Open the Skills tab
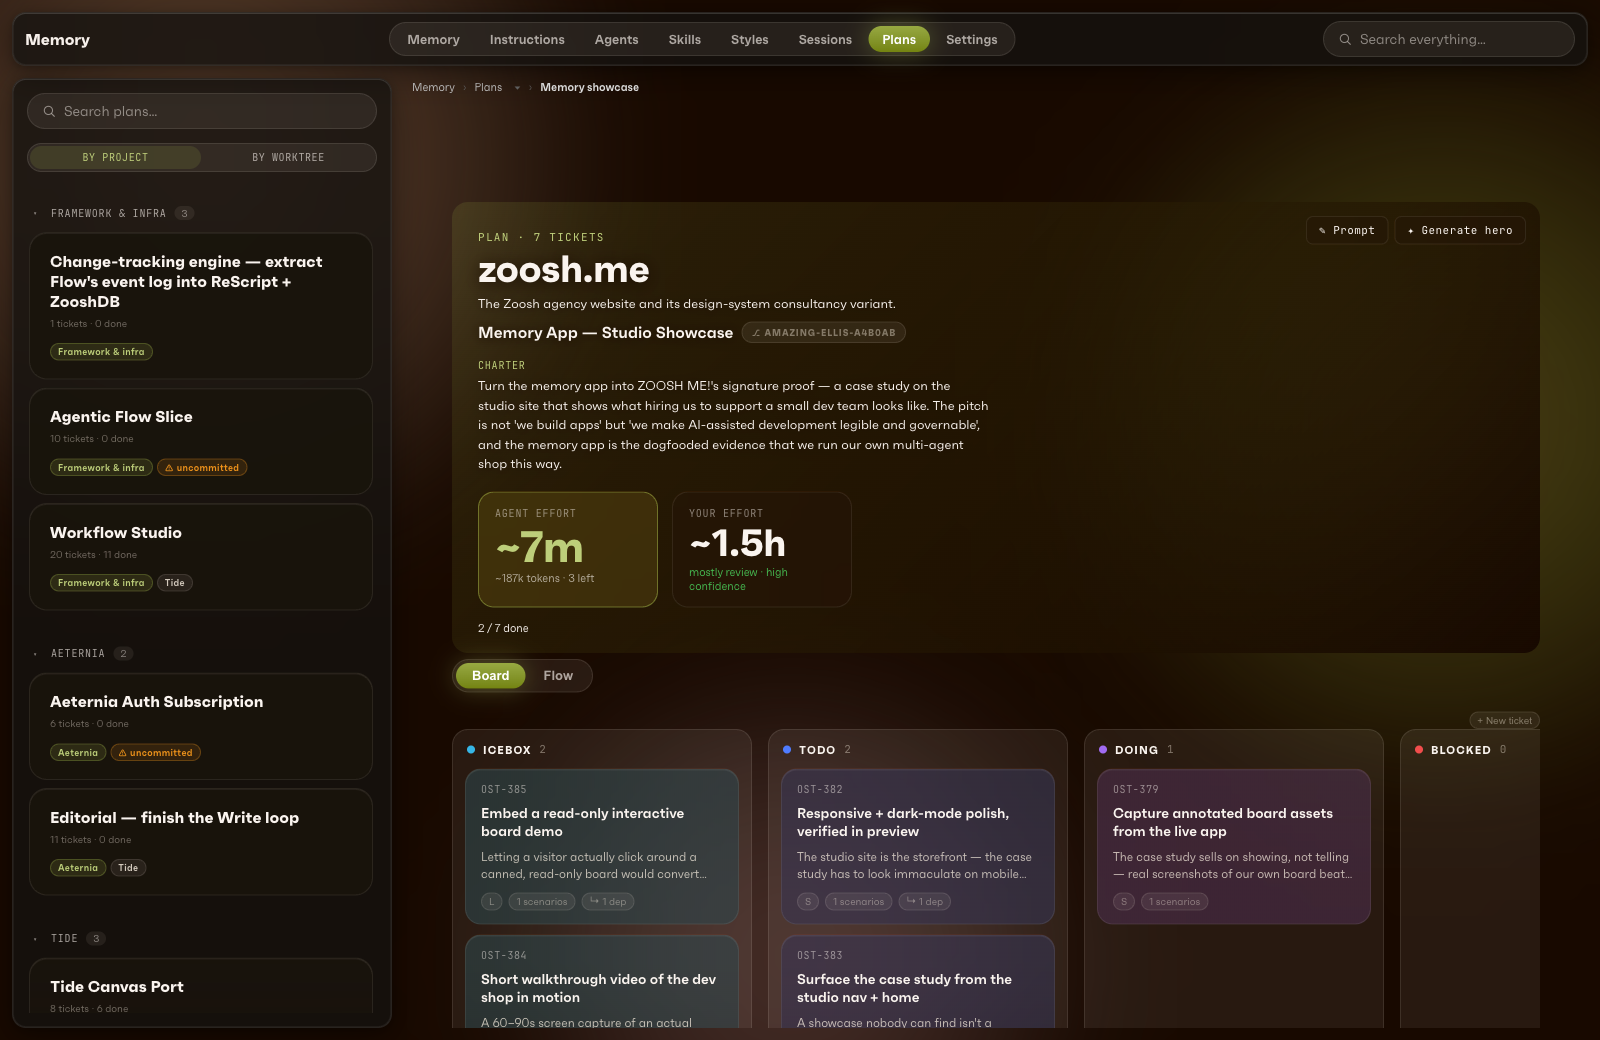The width and height of the screenshot is (1600, 1040). pyautogui.click(x=684, y=40)
